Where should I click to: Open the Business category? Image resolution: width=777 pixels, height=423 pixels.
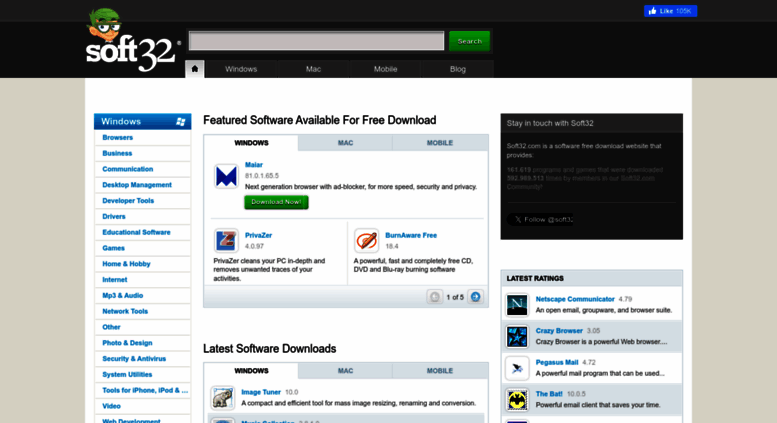click(117, 153)
